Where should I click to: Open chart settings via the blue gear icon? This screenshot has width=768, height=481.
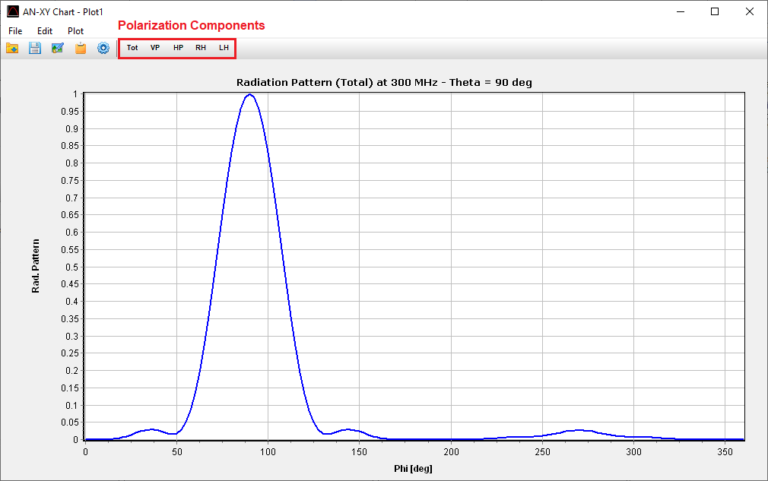[x=103, y=48]
